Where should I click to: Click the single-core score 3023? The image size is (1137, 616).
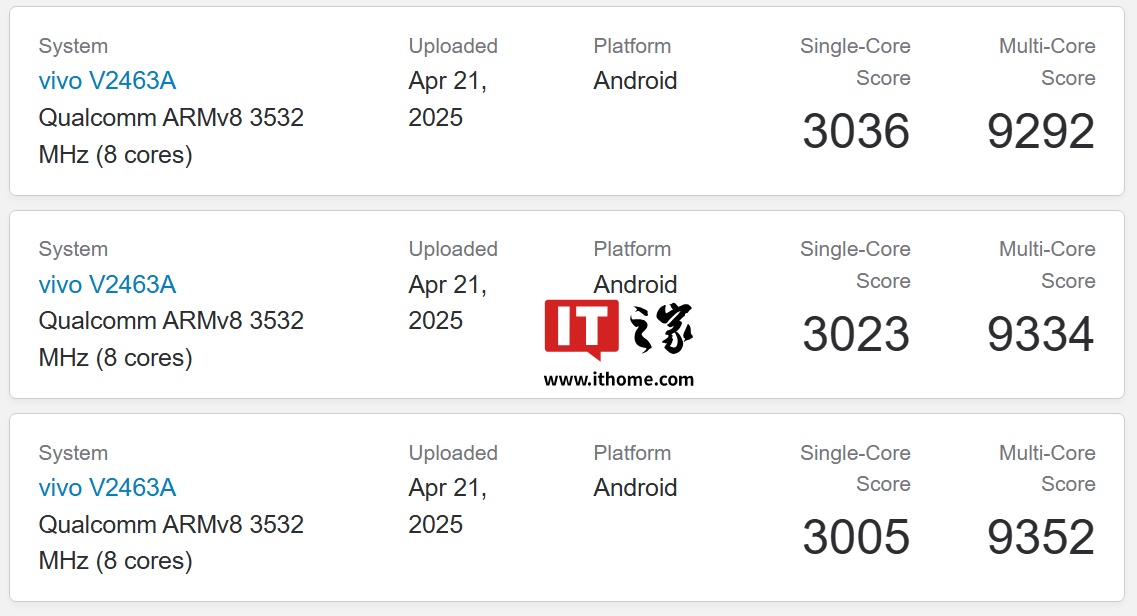coord(856,335)
